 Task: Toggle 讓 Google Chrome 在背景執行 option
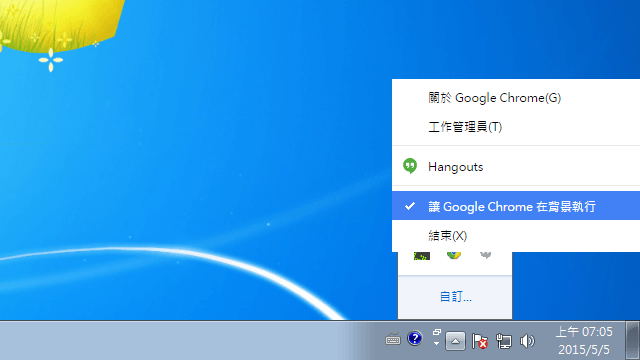tap(516, 206)
